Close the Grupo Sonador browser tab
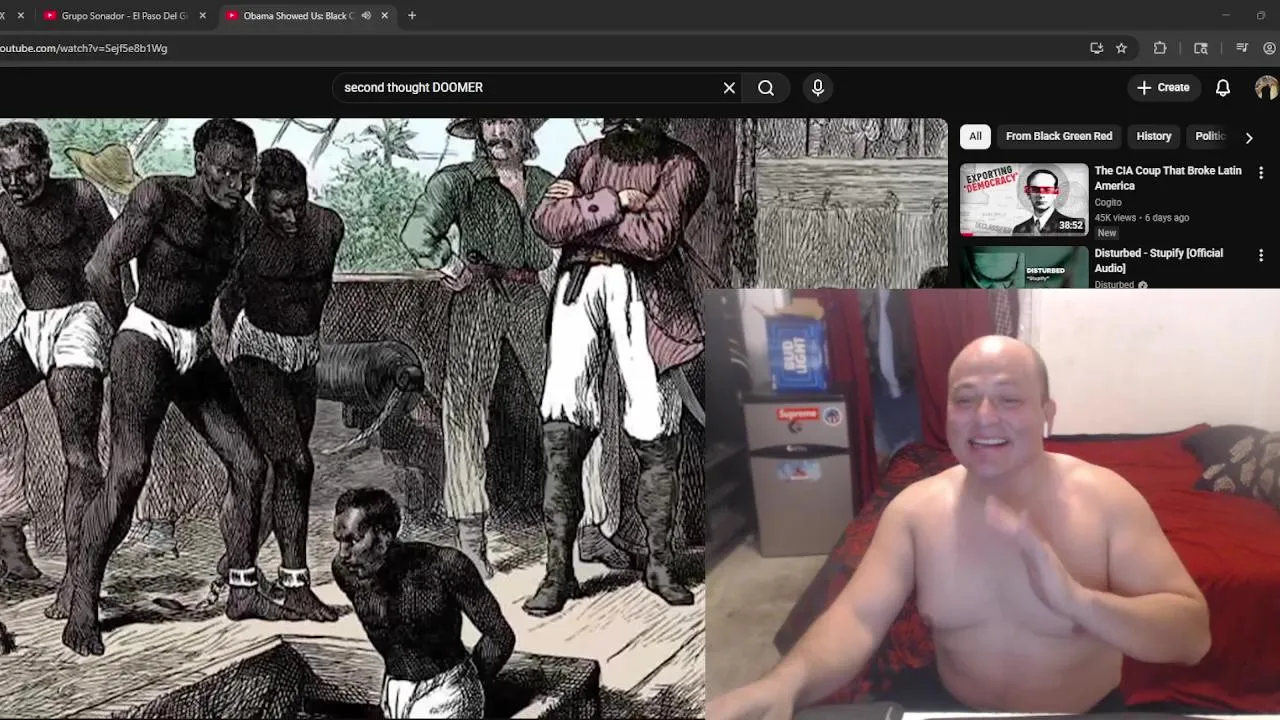 coord(203,16)
